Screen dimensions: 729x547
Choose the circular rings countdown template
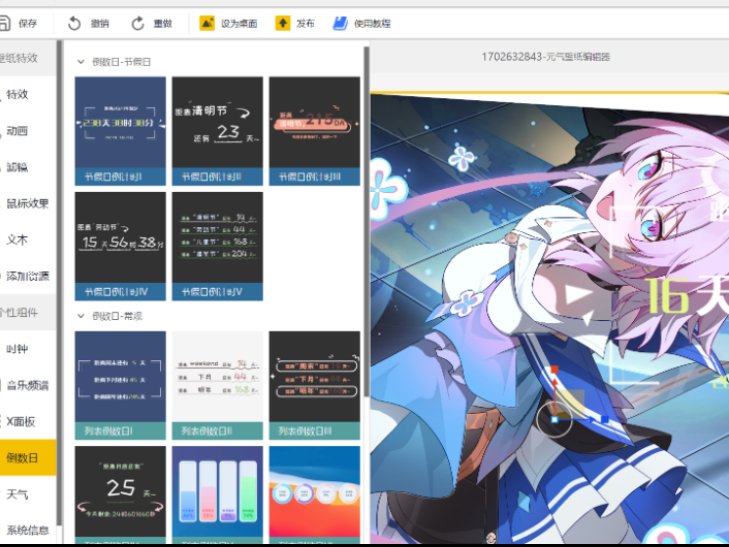coord(314,494)
